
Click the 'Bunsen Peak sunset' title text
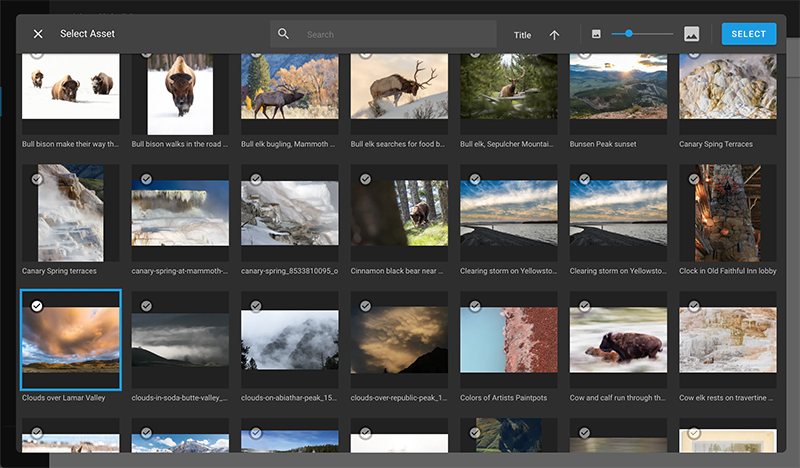603,144
